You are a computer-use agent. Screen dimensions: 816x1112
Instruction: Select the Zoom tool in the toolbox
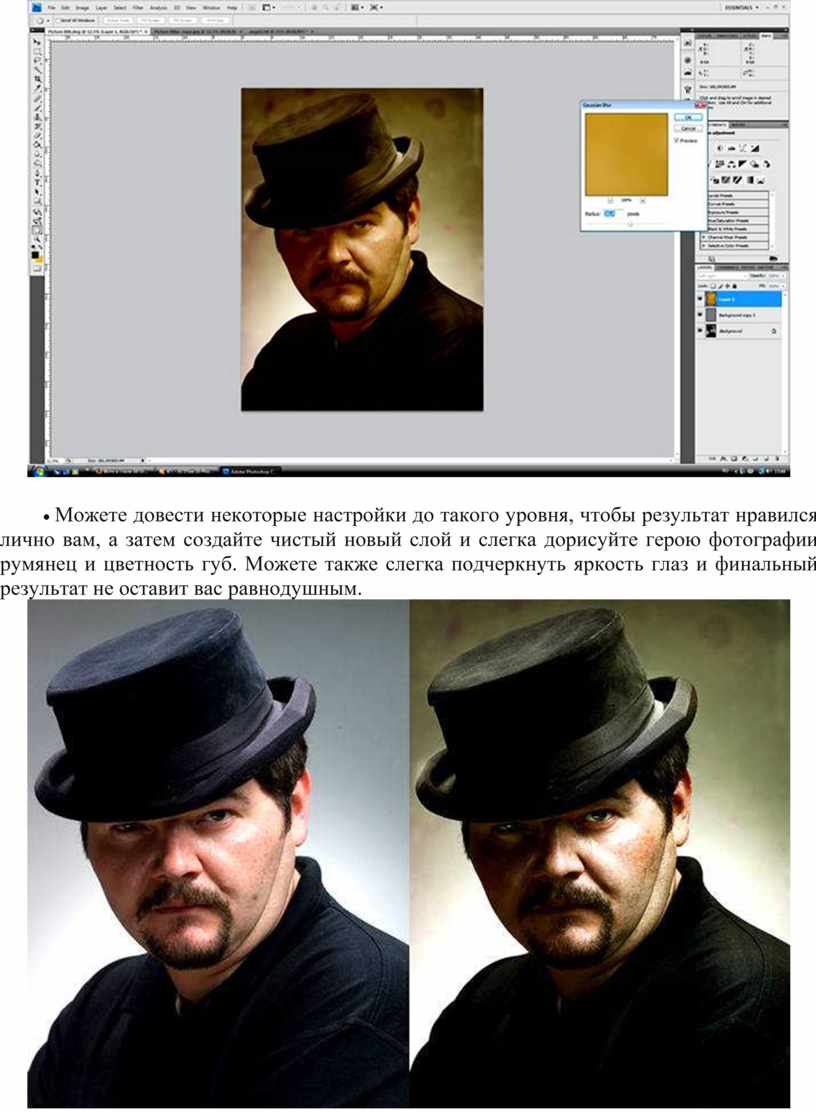38,238
